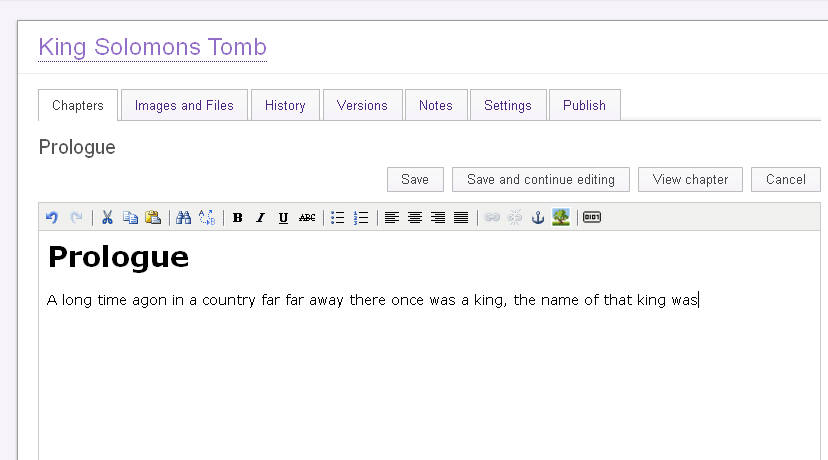
Task: Cut selected text with scissors icon
Action: coord(107,217)
